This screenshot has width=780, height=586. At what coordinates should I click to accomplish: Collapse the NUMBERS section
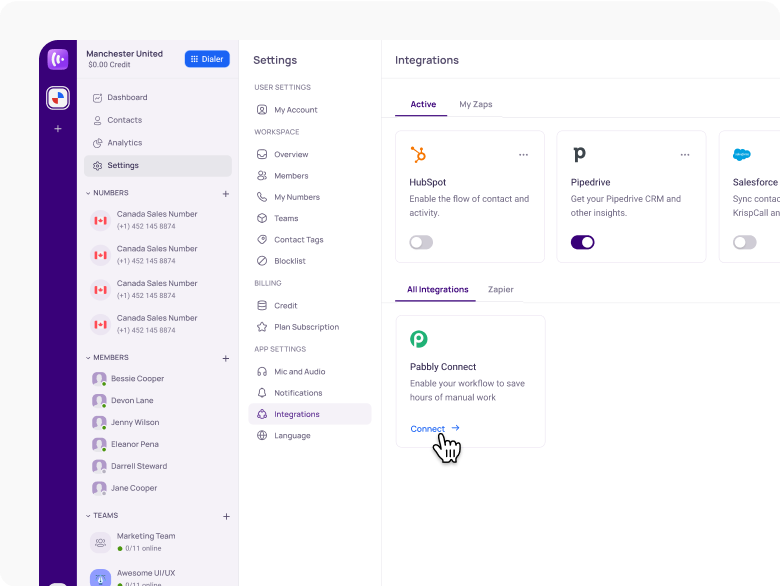88,193
